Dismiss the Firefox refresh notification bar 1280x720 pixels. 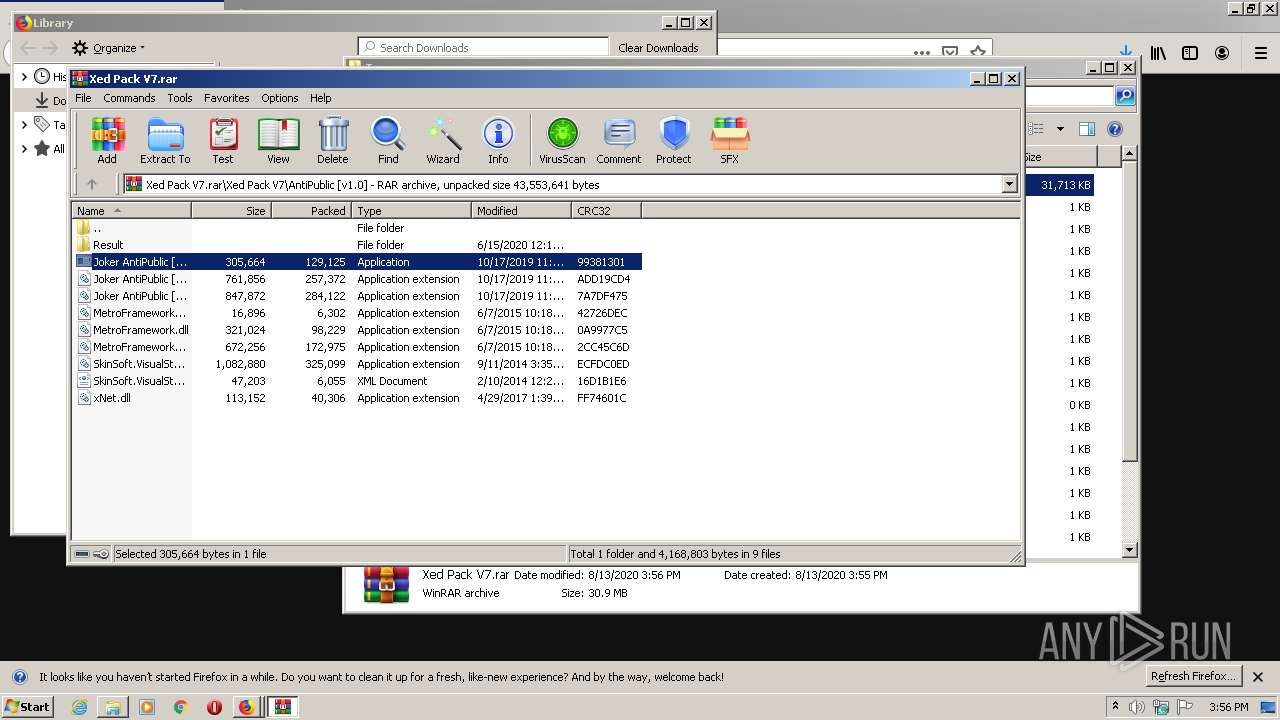point(1258,677)
